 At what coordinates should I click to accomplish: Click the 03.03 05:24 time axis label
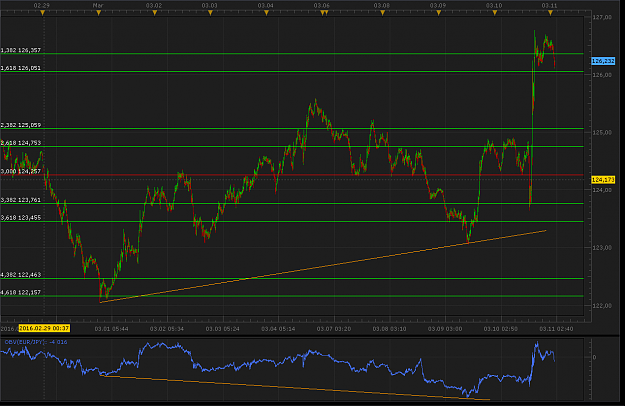pyautogui.click(x=222, y=329)
